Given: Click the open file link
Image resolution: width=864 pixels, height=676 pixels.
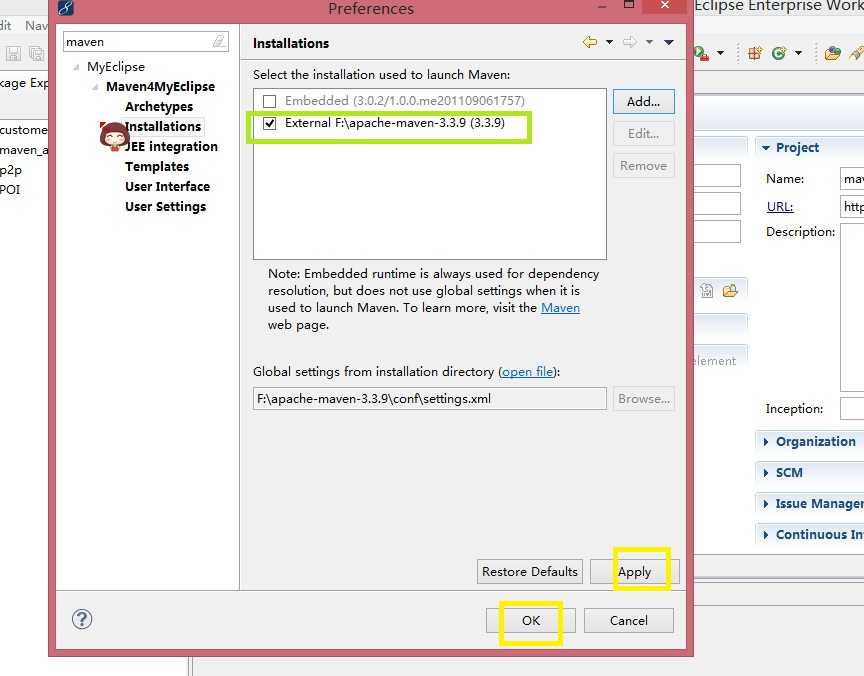Looking at the screenshot, I should 527,371.
